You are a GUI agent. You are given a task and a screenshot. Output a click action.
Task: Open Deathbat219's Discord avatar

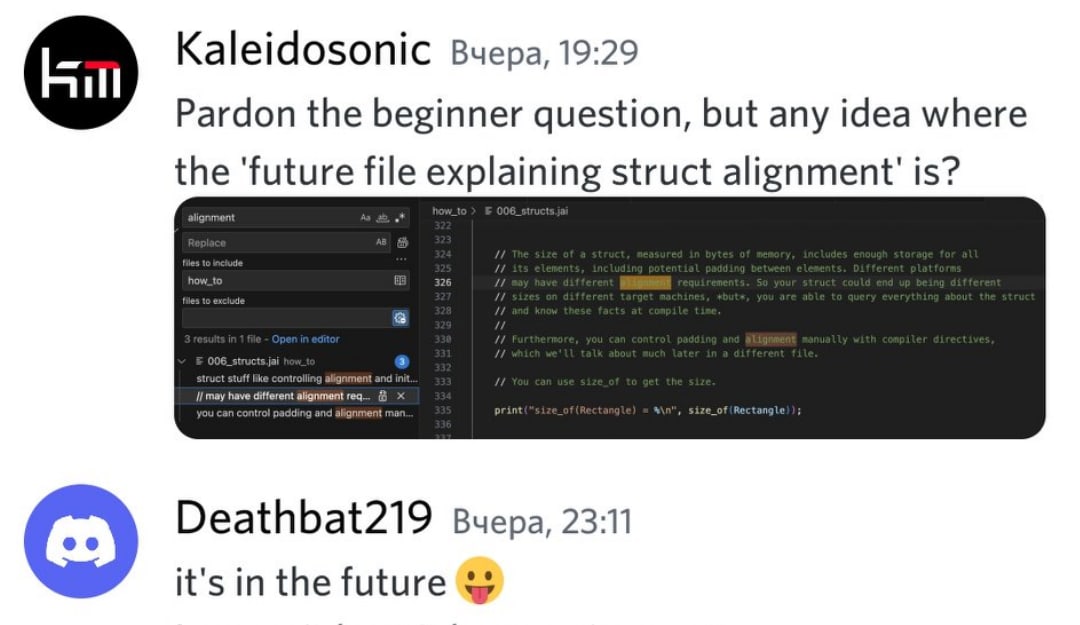(x=81, y=541)
